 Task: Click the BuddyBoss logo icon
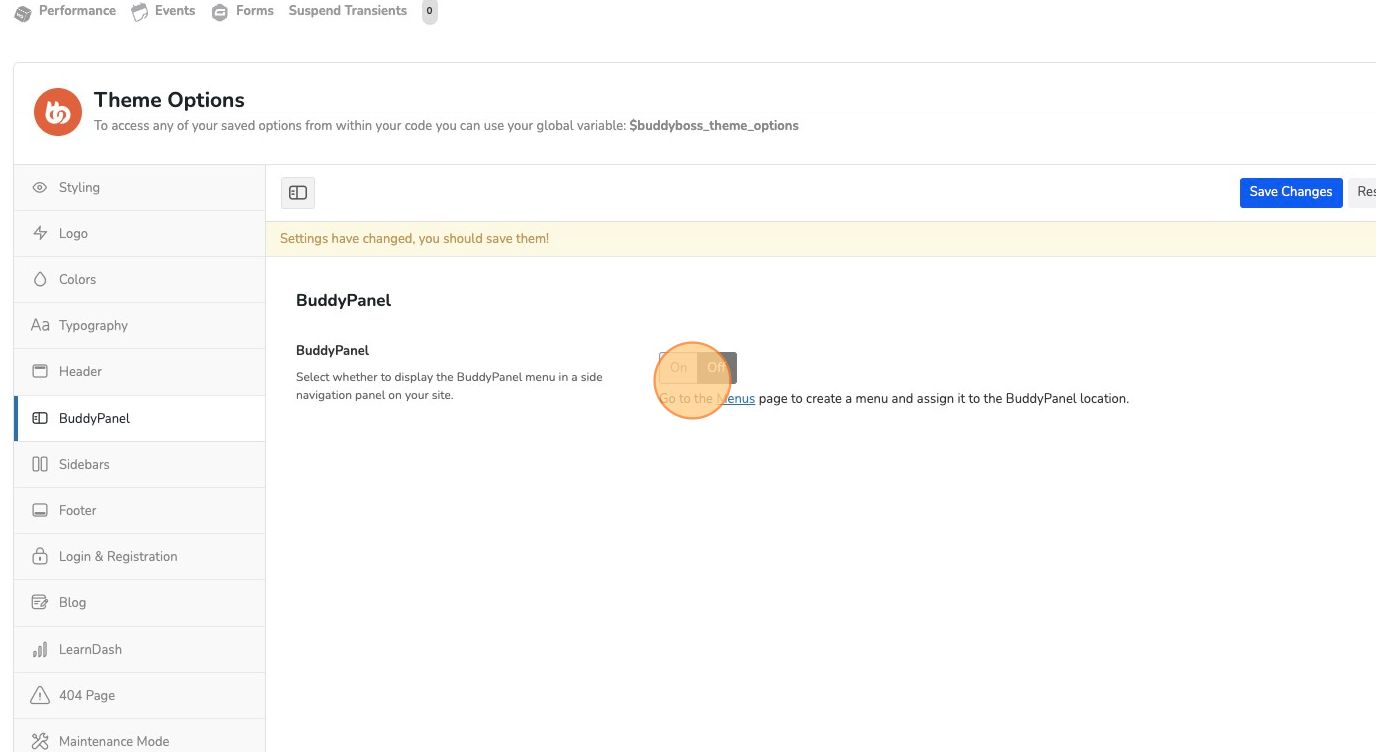tap(58, 112)
